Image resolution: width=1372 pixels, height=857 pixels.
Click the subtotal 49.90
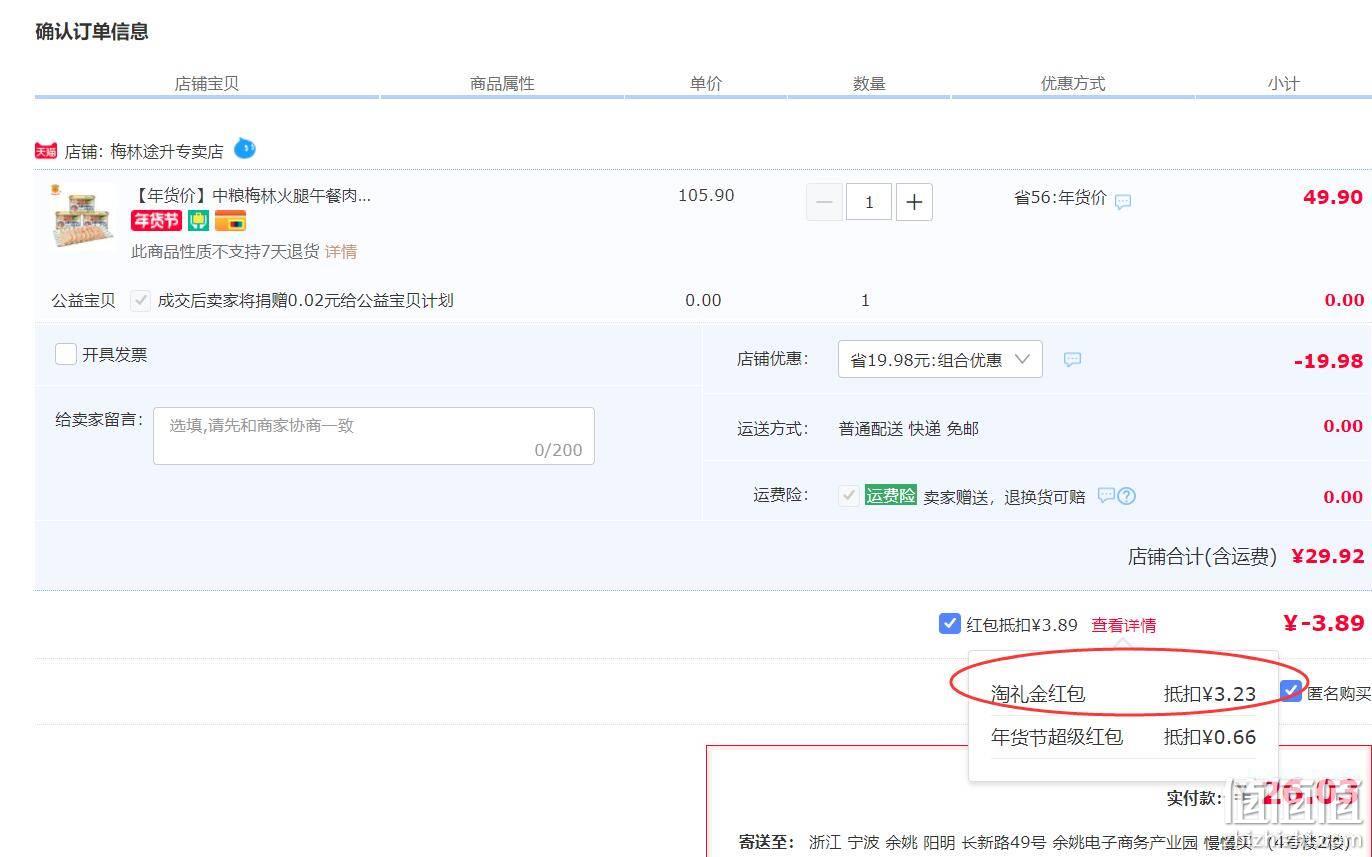(x=1333, y=197)
